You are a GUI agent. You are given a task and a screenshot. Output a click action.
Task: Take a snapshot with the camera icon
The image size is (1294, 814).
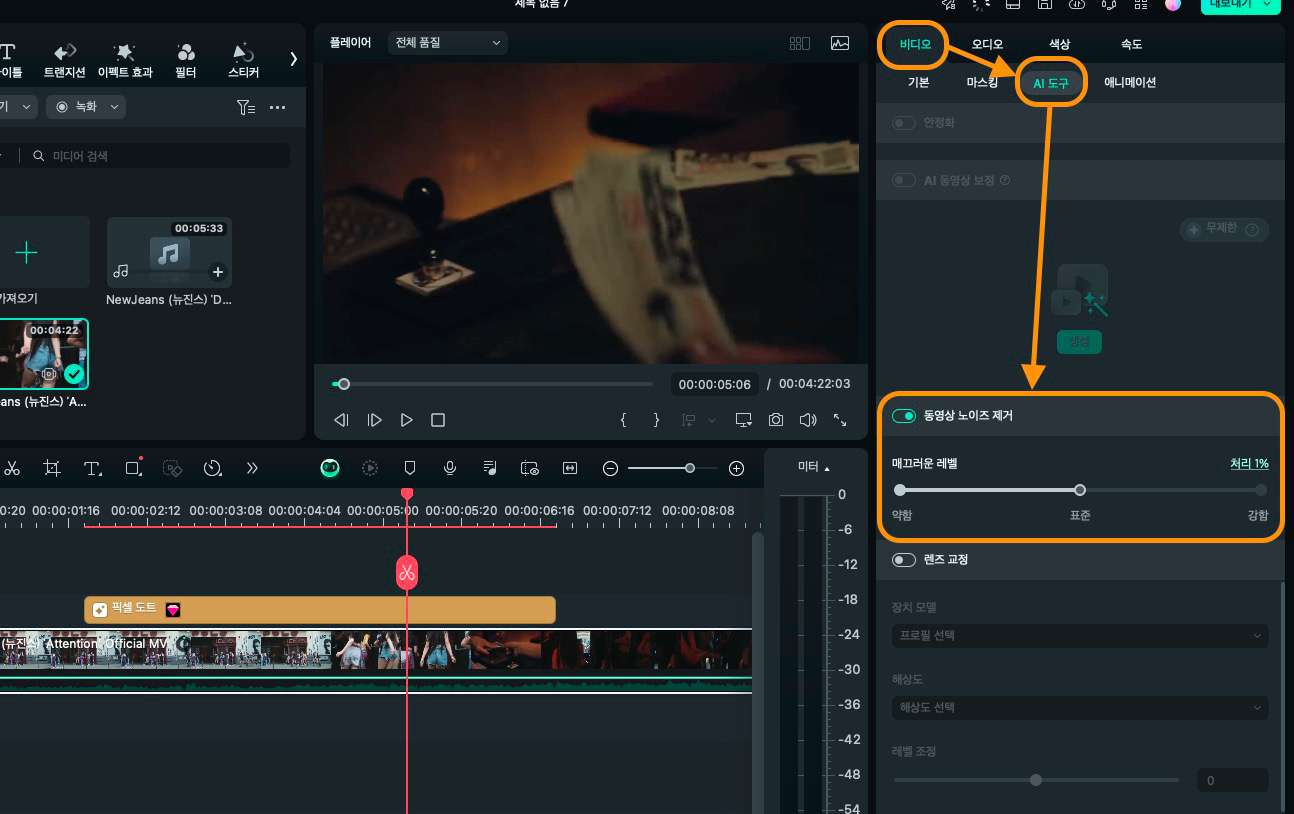[x=776, y=420]
